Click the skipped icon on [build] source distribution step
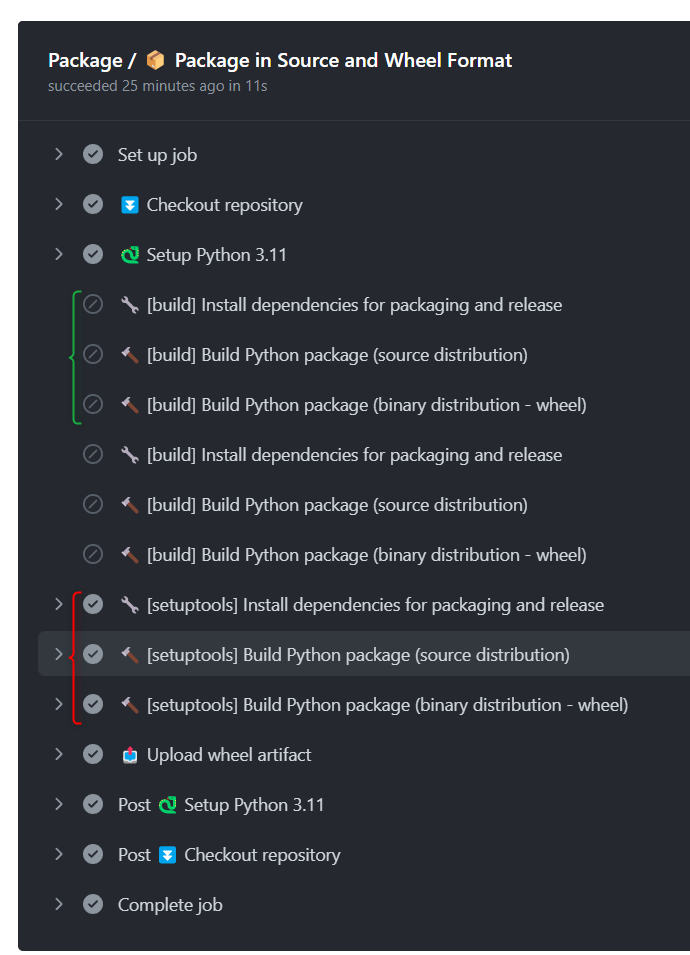Viewport: 690px width, 955px height. [93, 354]
